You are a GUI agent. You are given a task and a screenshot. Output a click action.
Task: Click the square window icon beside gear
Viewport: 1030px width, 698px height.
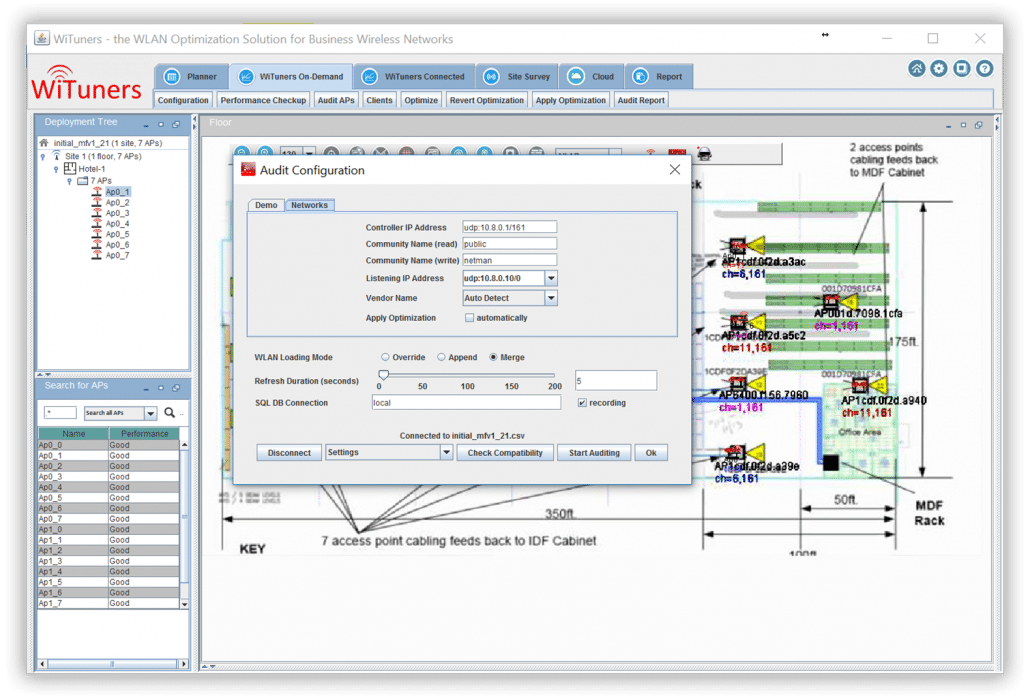(962, 68)
